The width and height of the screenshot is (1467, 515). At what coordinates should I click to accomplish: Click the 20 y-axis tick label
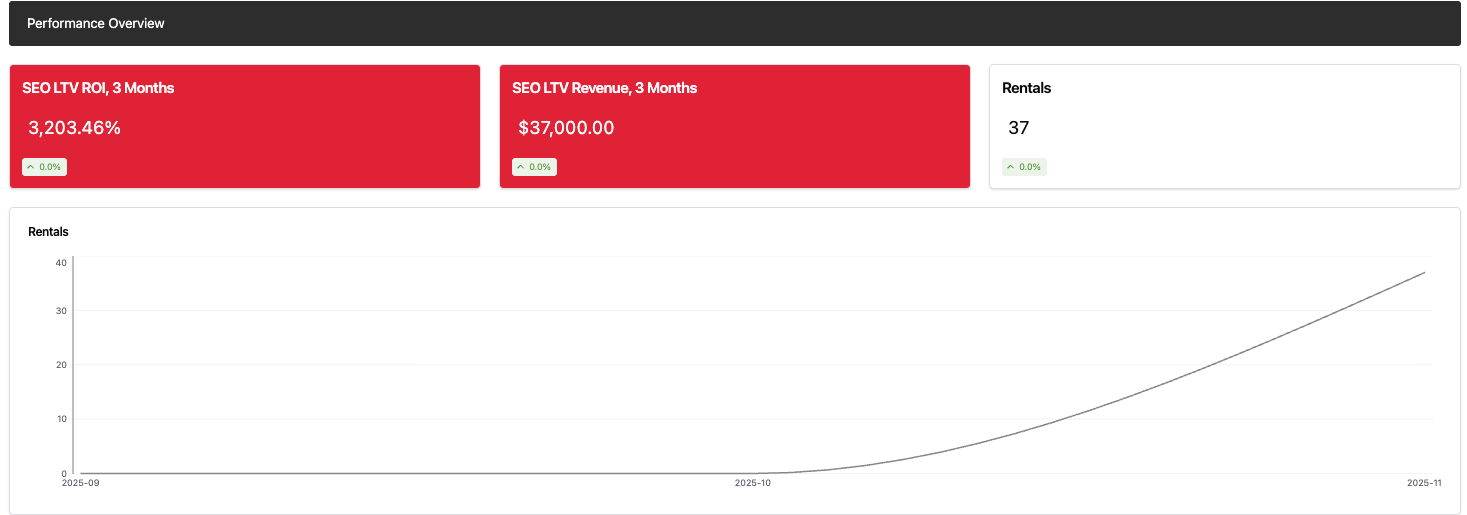click(x=61, y=365)
